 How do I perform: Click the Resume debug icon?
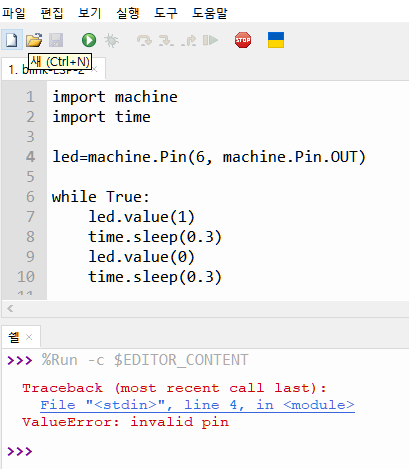[x=210, y=40]
